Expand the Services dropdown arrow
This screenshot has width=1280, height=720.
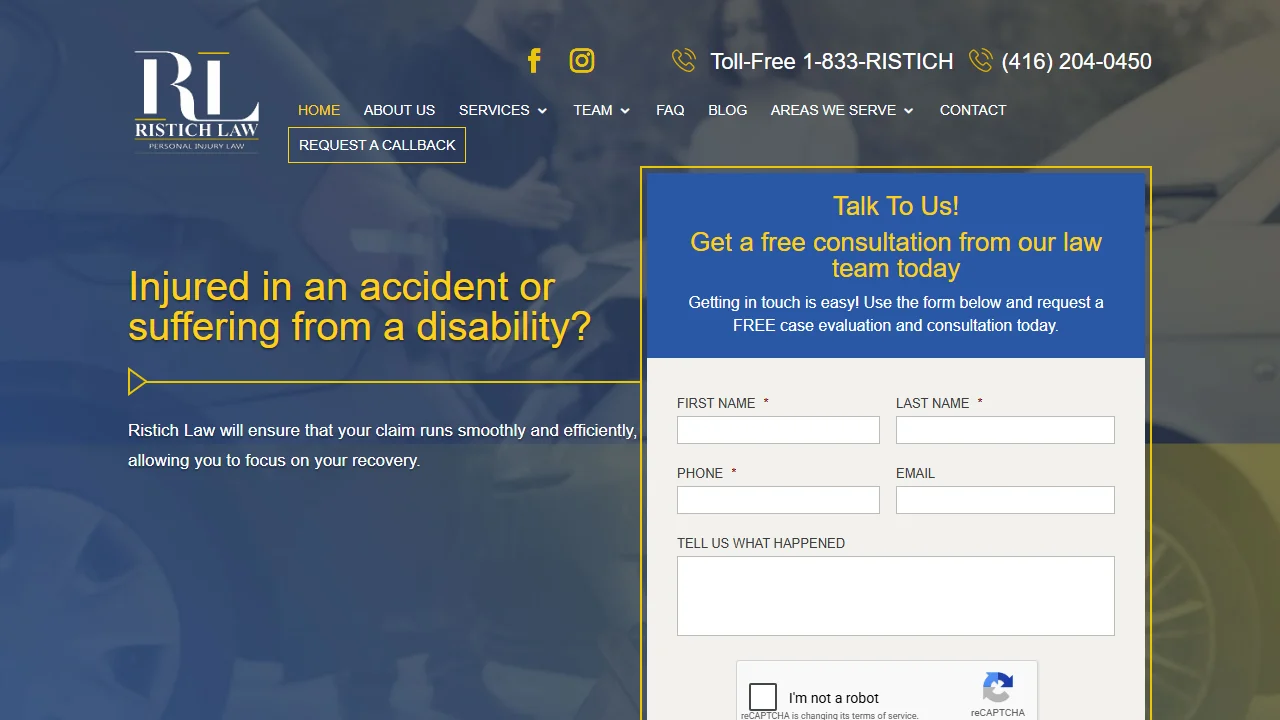tap(542, 111)
